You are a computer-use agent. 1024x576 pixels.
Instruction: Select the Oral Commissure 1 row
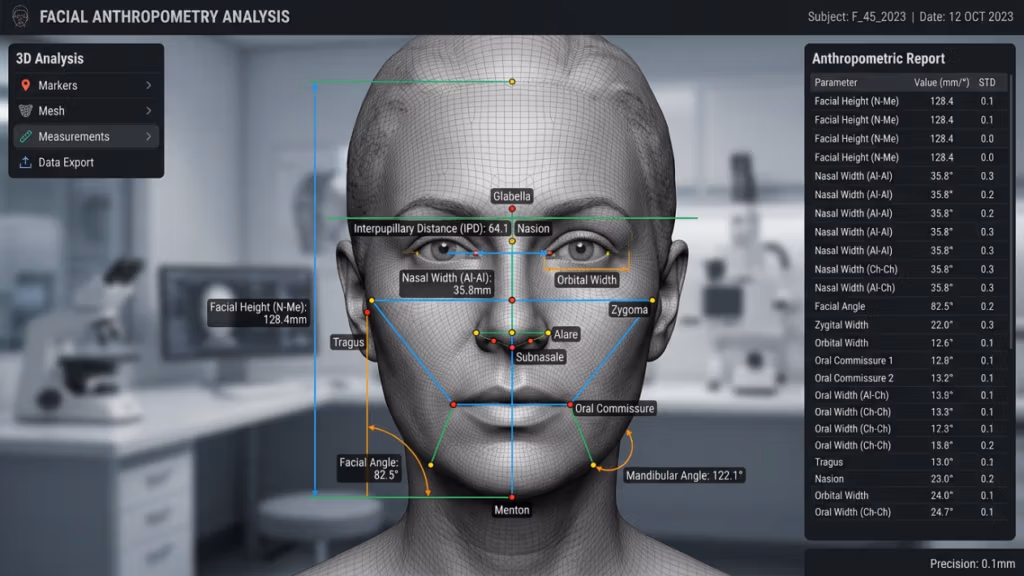click(908, 360)
